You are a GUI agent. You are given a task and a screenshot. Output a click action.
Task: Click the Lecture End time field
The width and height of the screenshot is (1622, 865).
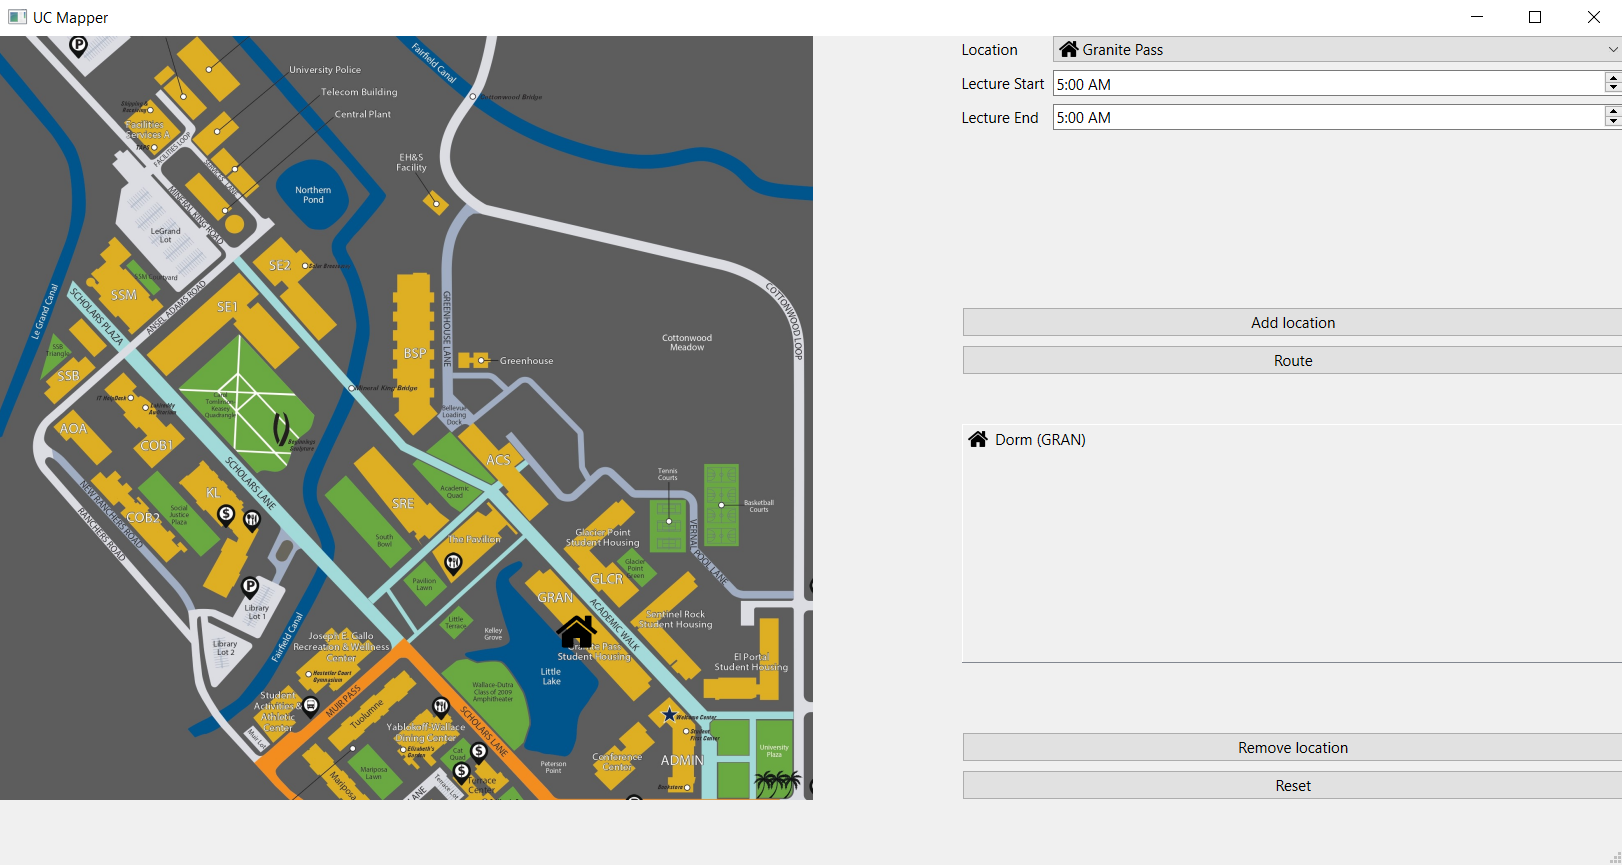pos(1326,117)
